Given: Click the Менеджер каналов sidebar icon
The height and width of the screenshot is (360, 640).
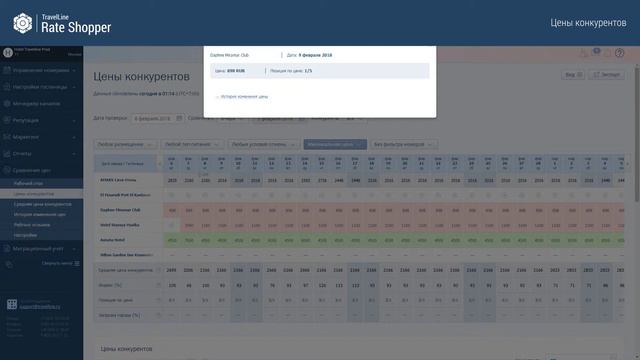Looking at the screenshot, I should point(7,104).
